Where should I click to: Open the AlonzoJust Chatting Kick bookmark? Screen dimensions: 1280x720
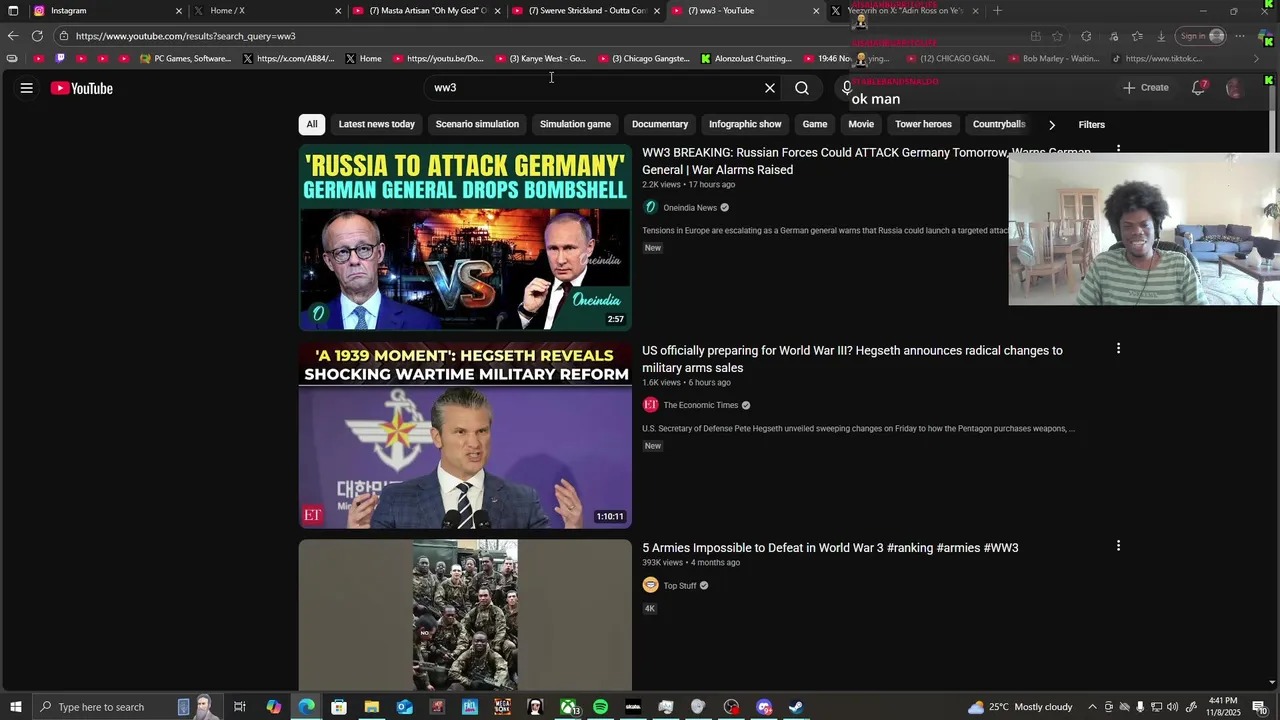click(746, 59)
